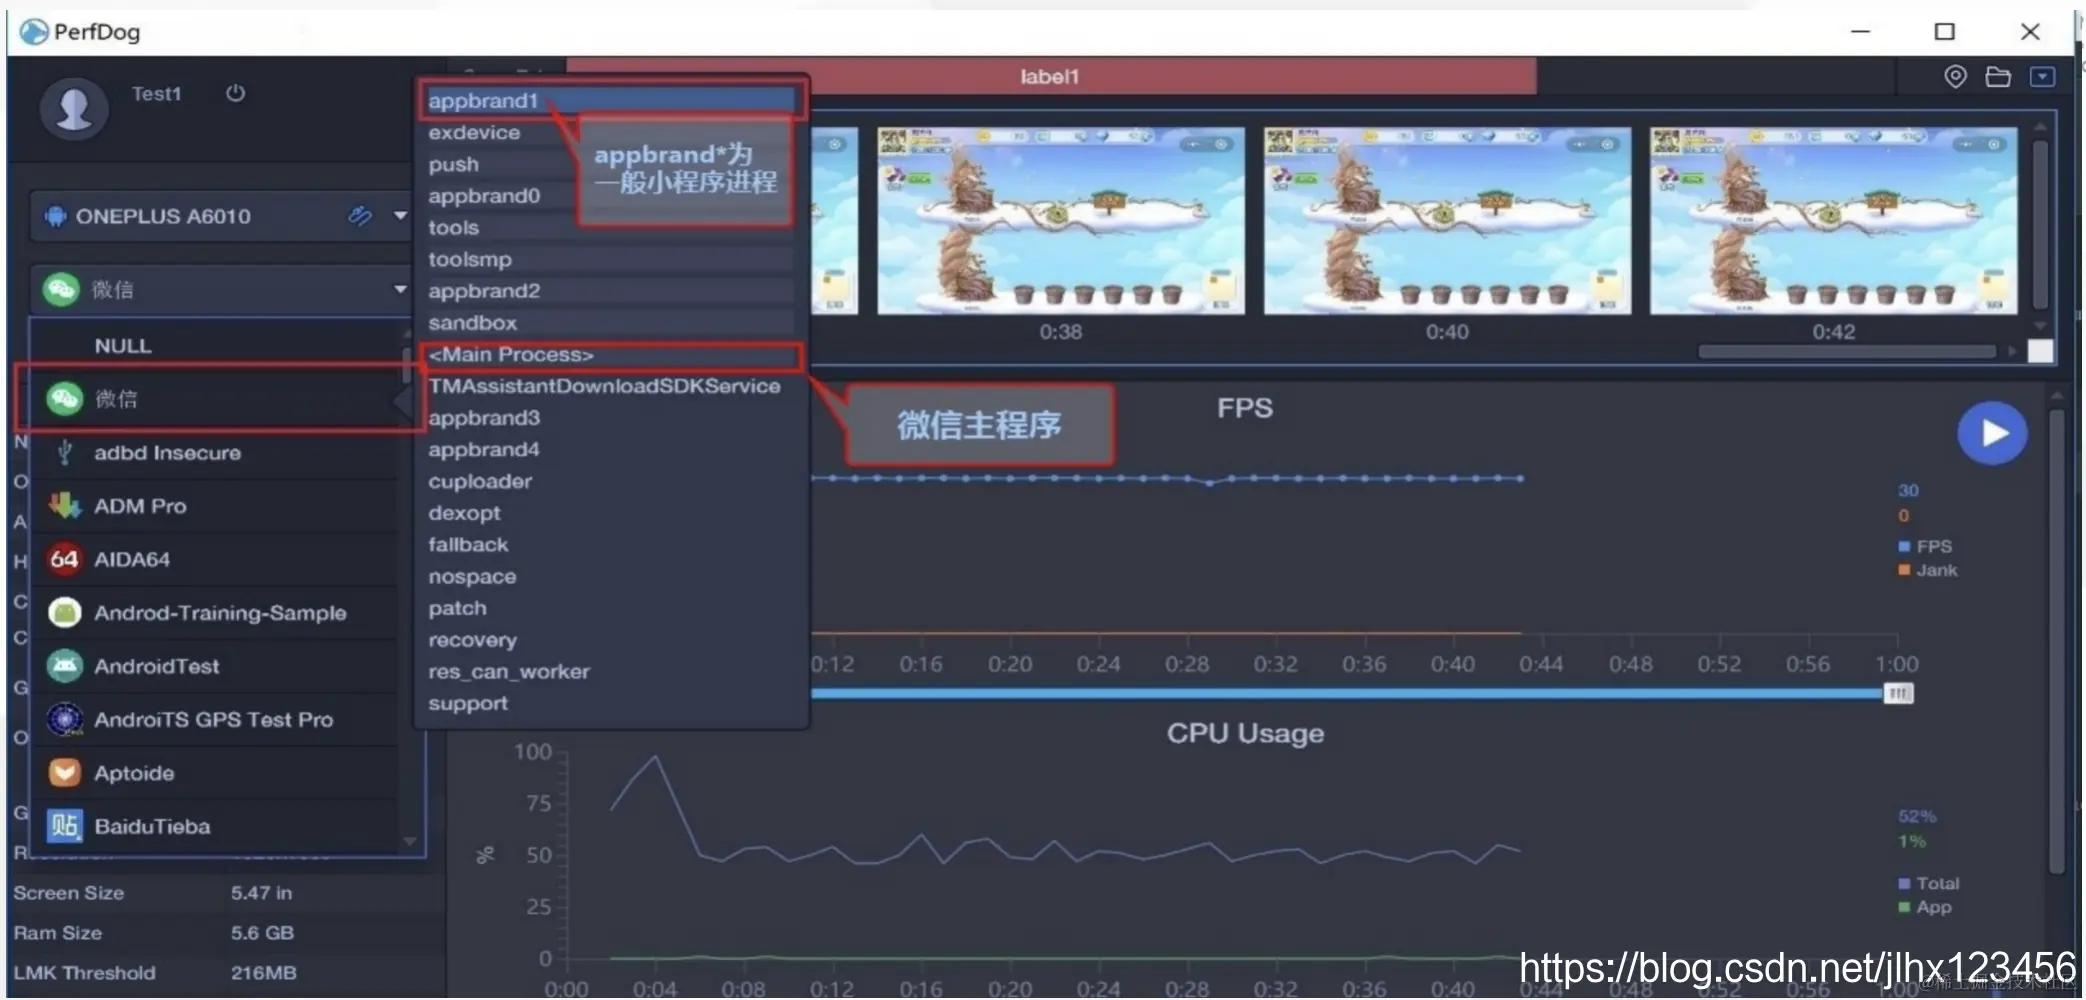Open the 微信 app selection dropdown
The height and width of the screenshot is (1000, 2086).
400,289
